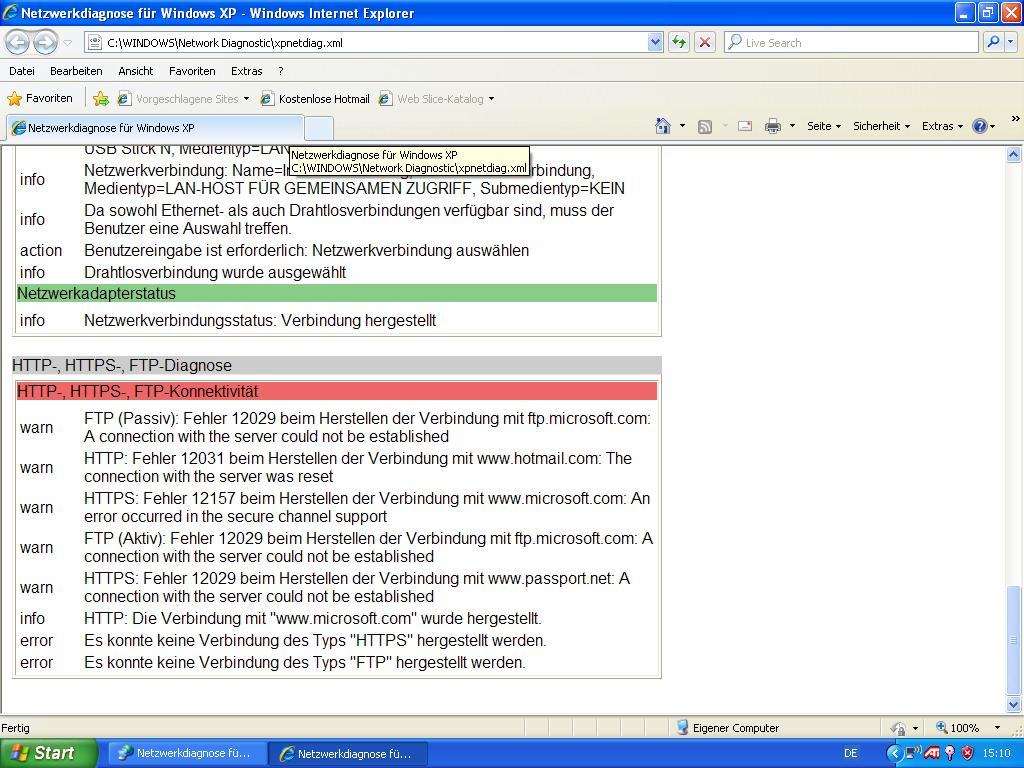Open the red security shield tray icon
Screen dimensions: 1024x768
point(967,753)
